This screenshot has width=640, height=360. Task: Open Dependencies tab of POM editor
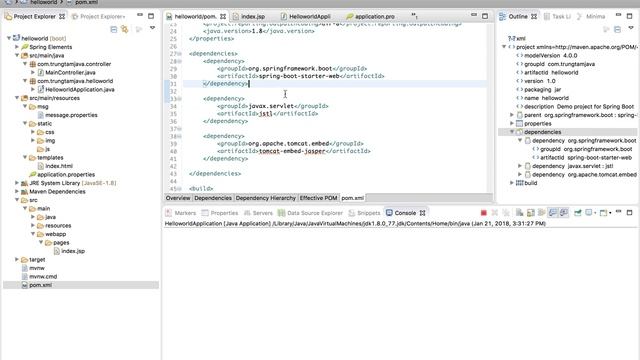pos(213,198)
